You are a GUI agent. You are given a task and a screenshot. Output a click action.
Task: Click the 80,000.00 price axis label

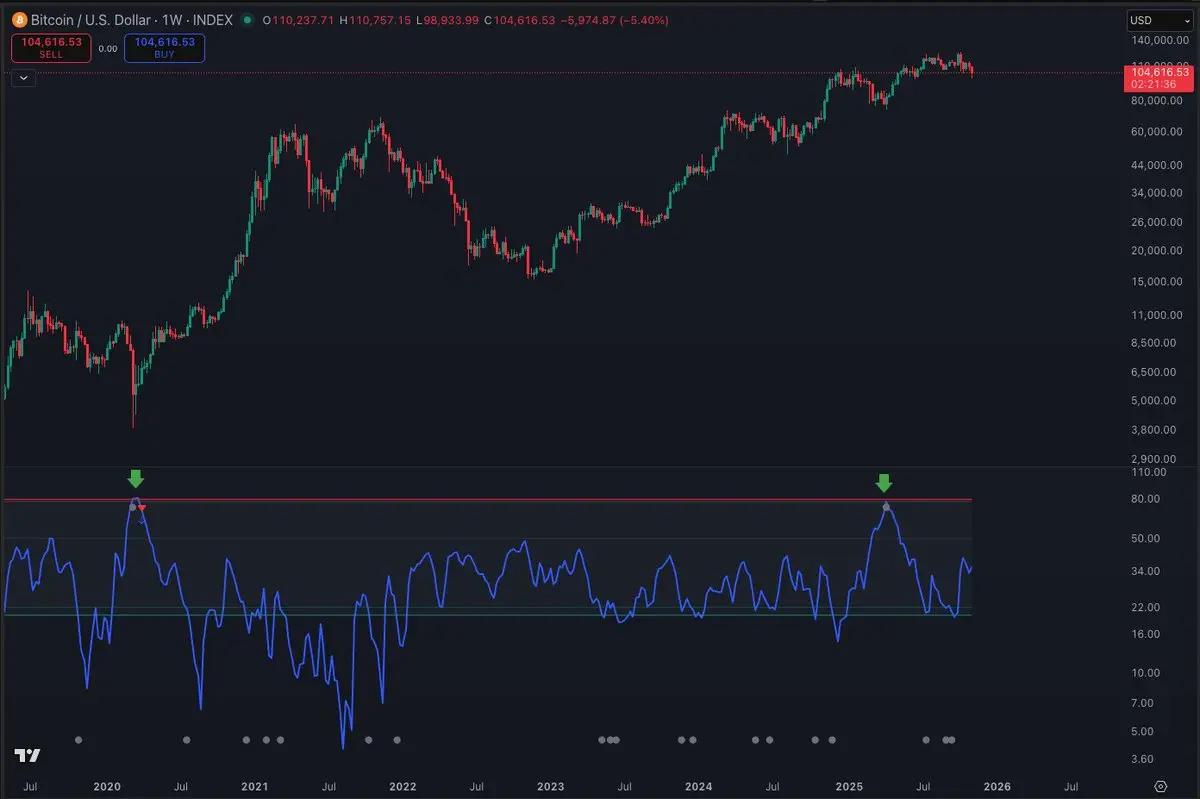tap(1159, 100)
